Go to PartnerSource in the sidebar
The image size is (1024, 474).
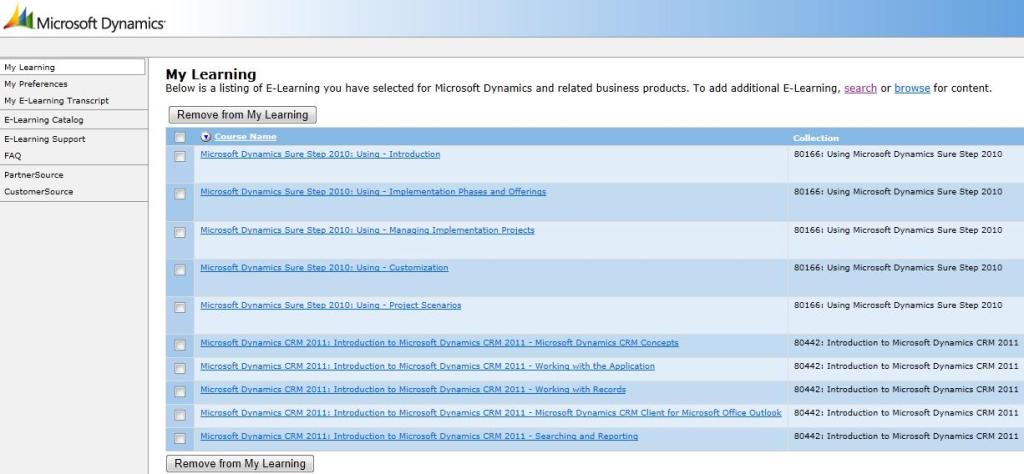pyautogui.click(x=34, y=175)
